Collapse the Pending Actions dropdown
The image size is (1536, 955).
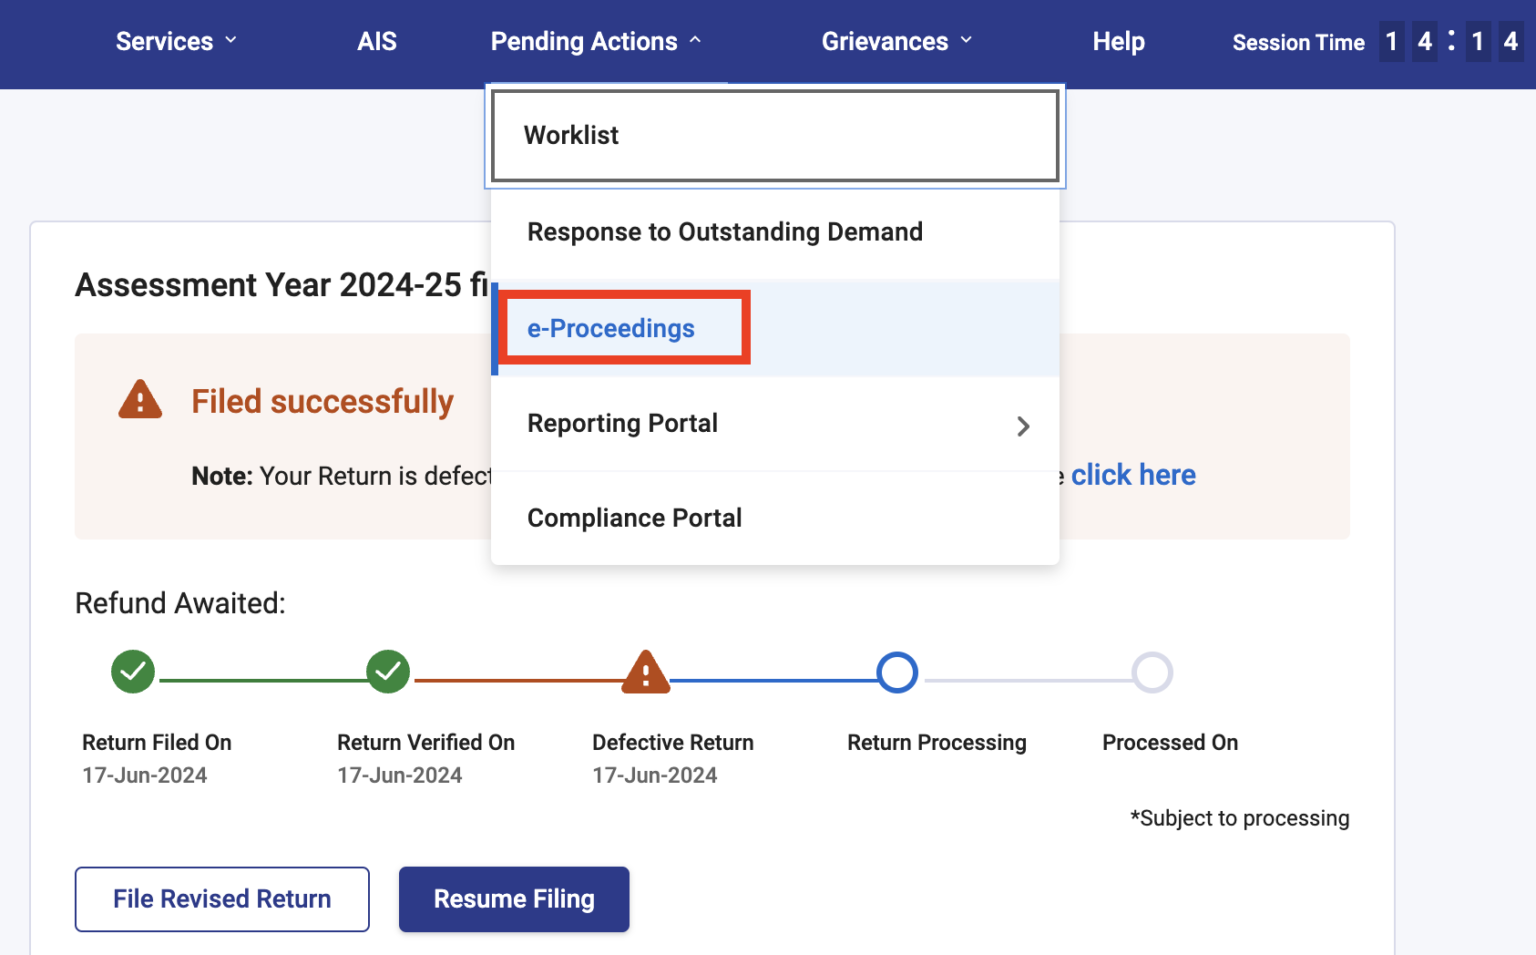point(595,41)
